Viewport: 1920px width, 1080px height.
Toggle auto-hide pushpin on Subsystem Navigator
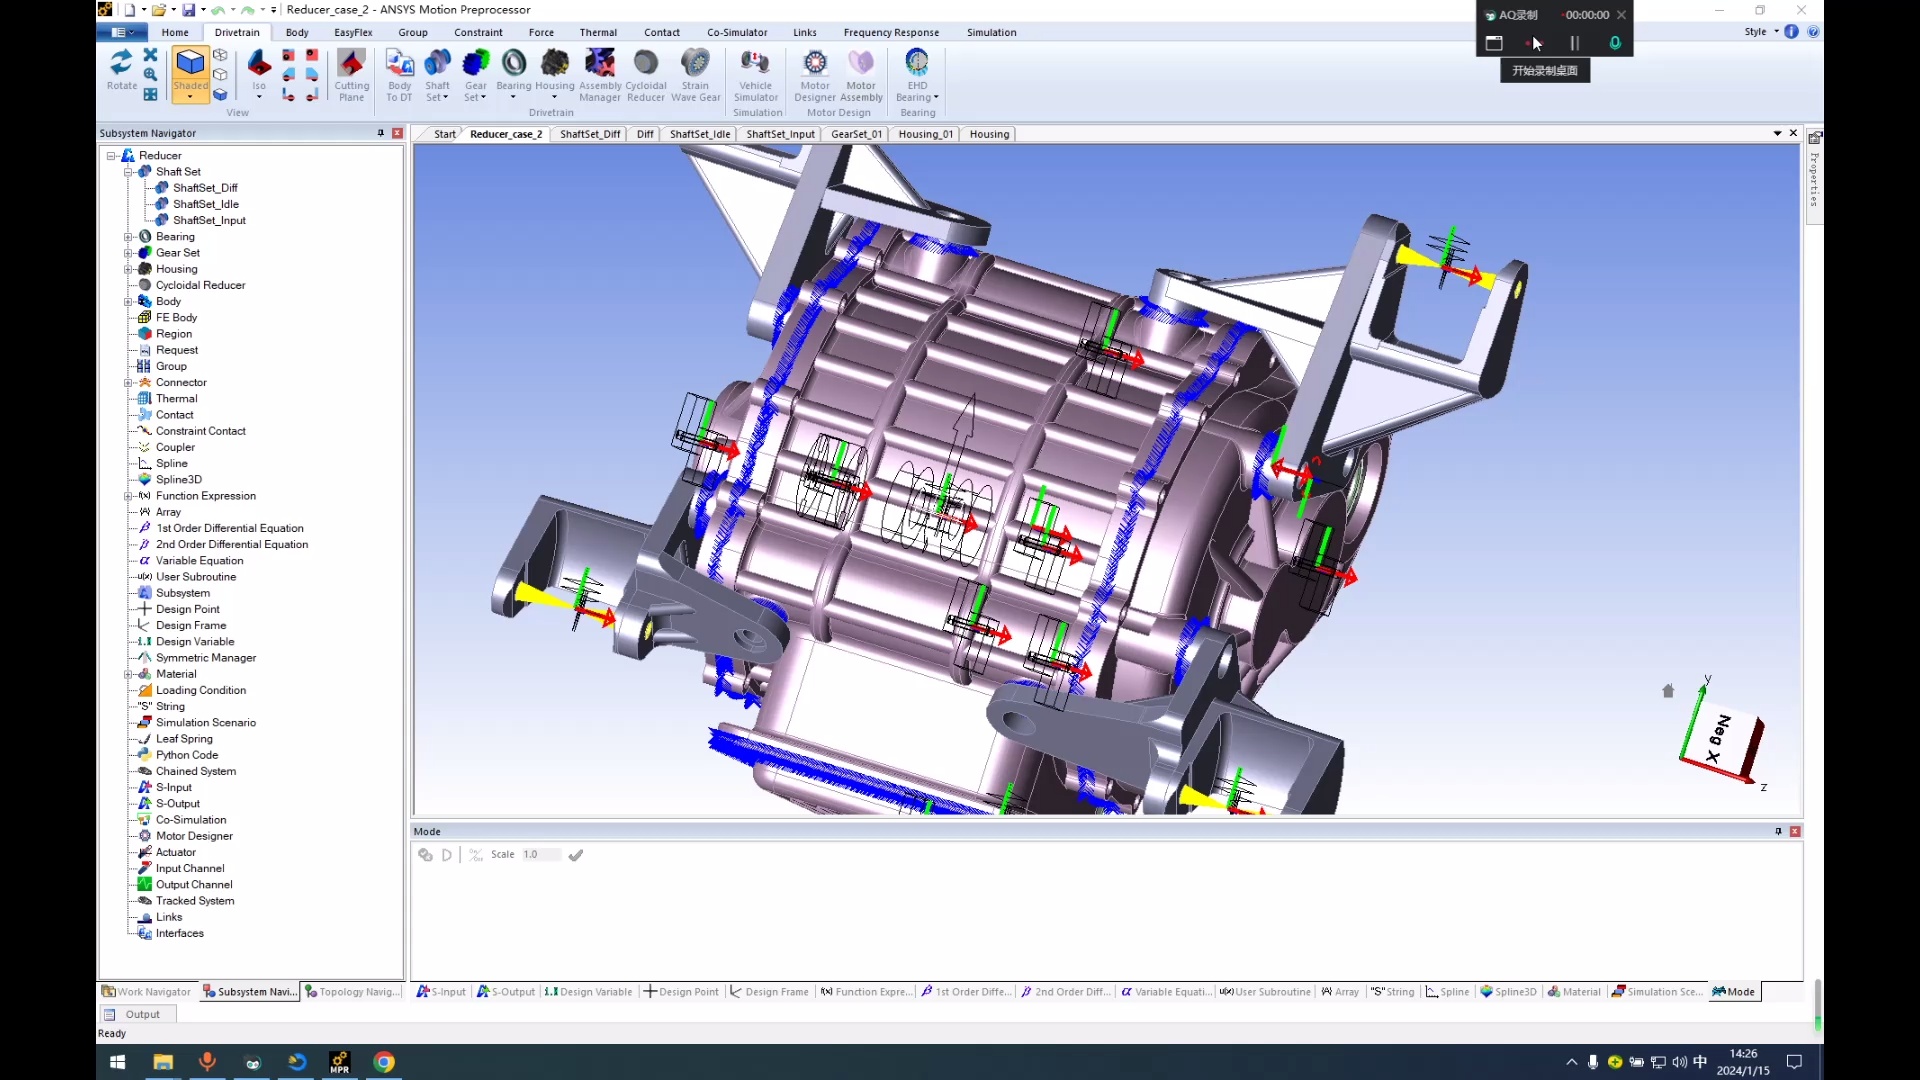coord(380,132)
